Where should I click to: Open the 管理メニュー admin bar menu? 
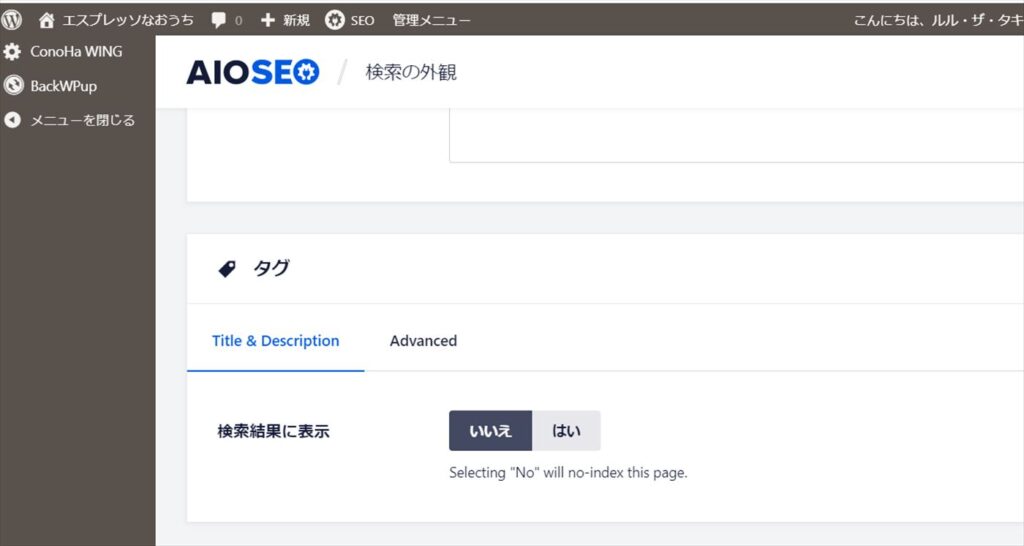pos(431,20)
